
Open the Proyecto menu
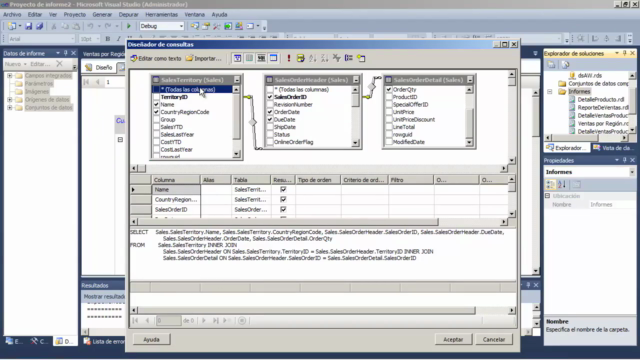pyautogui.click(x=75, y=14)
